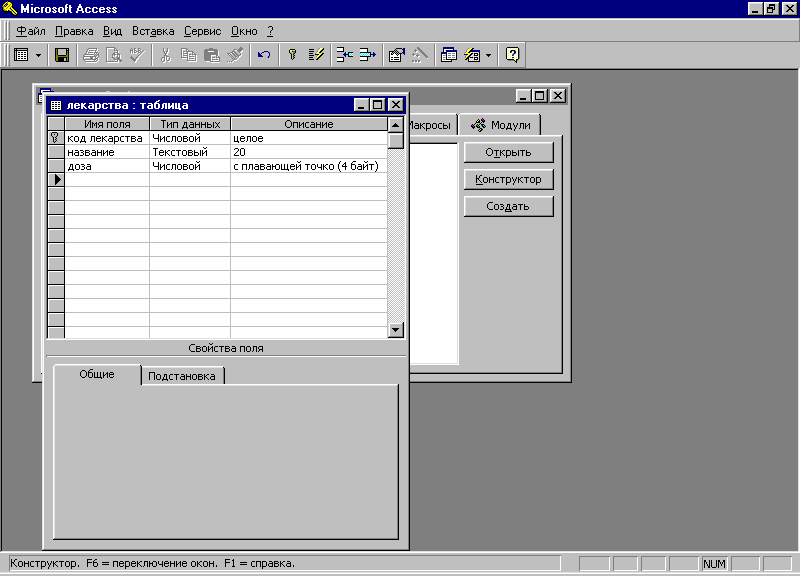Click the key-marked row selector of 'код лекарства'

(x=56, y=138)
